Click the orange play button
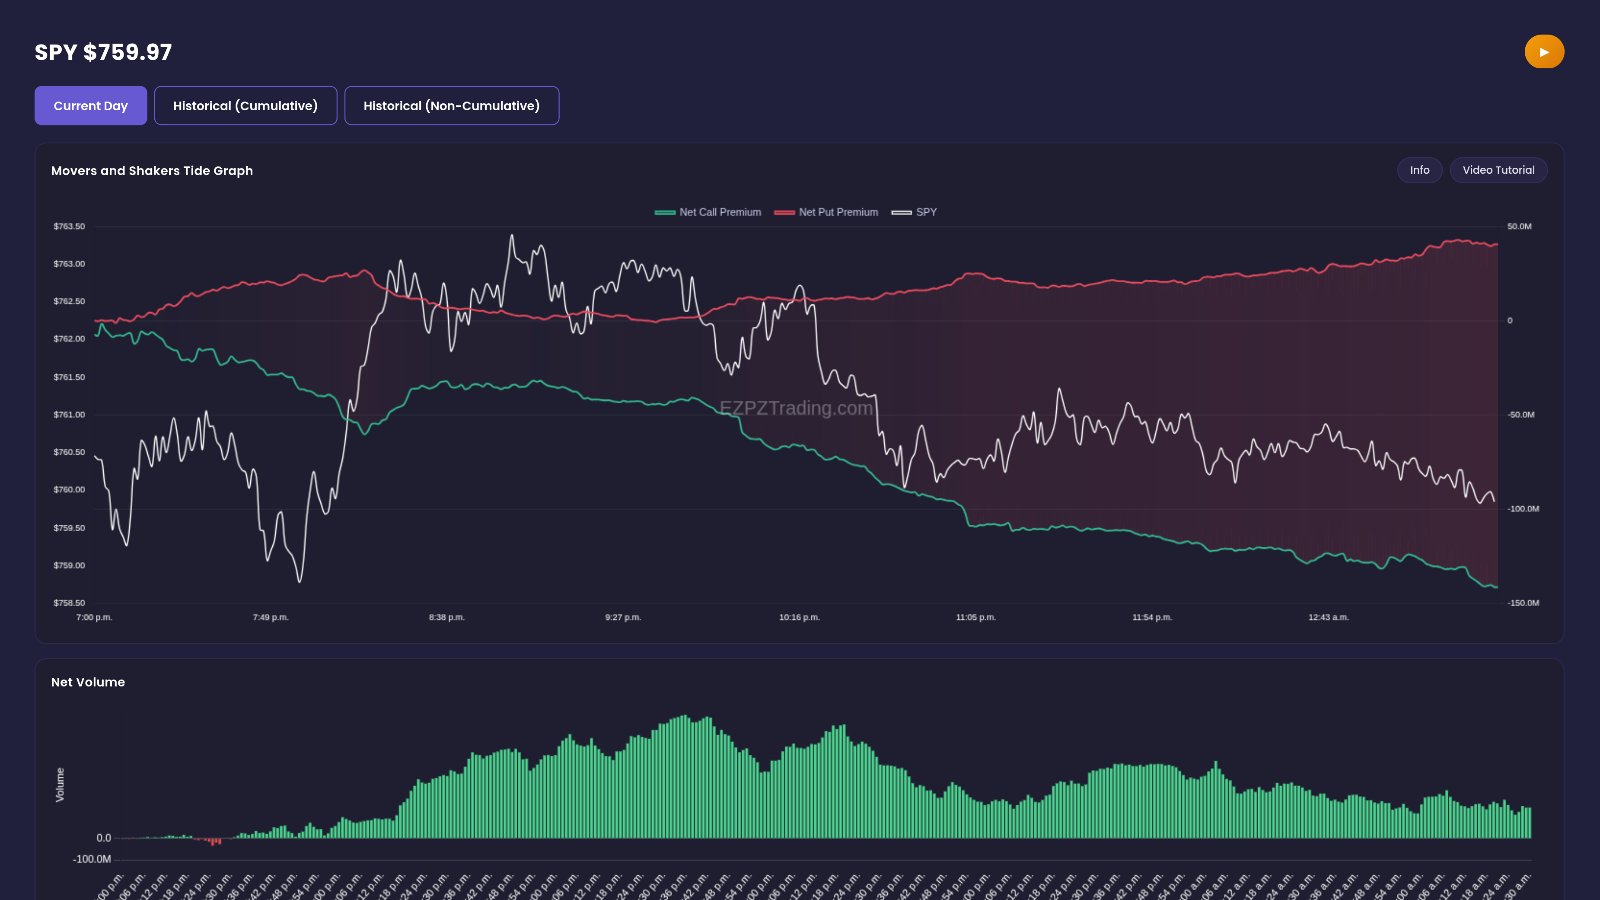The height and width of the screenshot is (900, 1600). pos(1544,52)
